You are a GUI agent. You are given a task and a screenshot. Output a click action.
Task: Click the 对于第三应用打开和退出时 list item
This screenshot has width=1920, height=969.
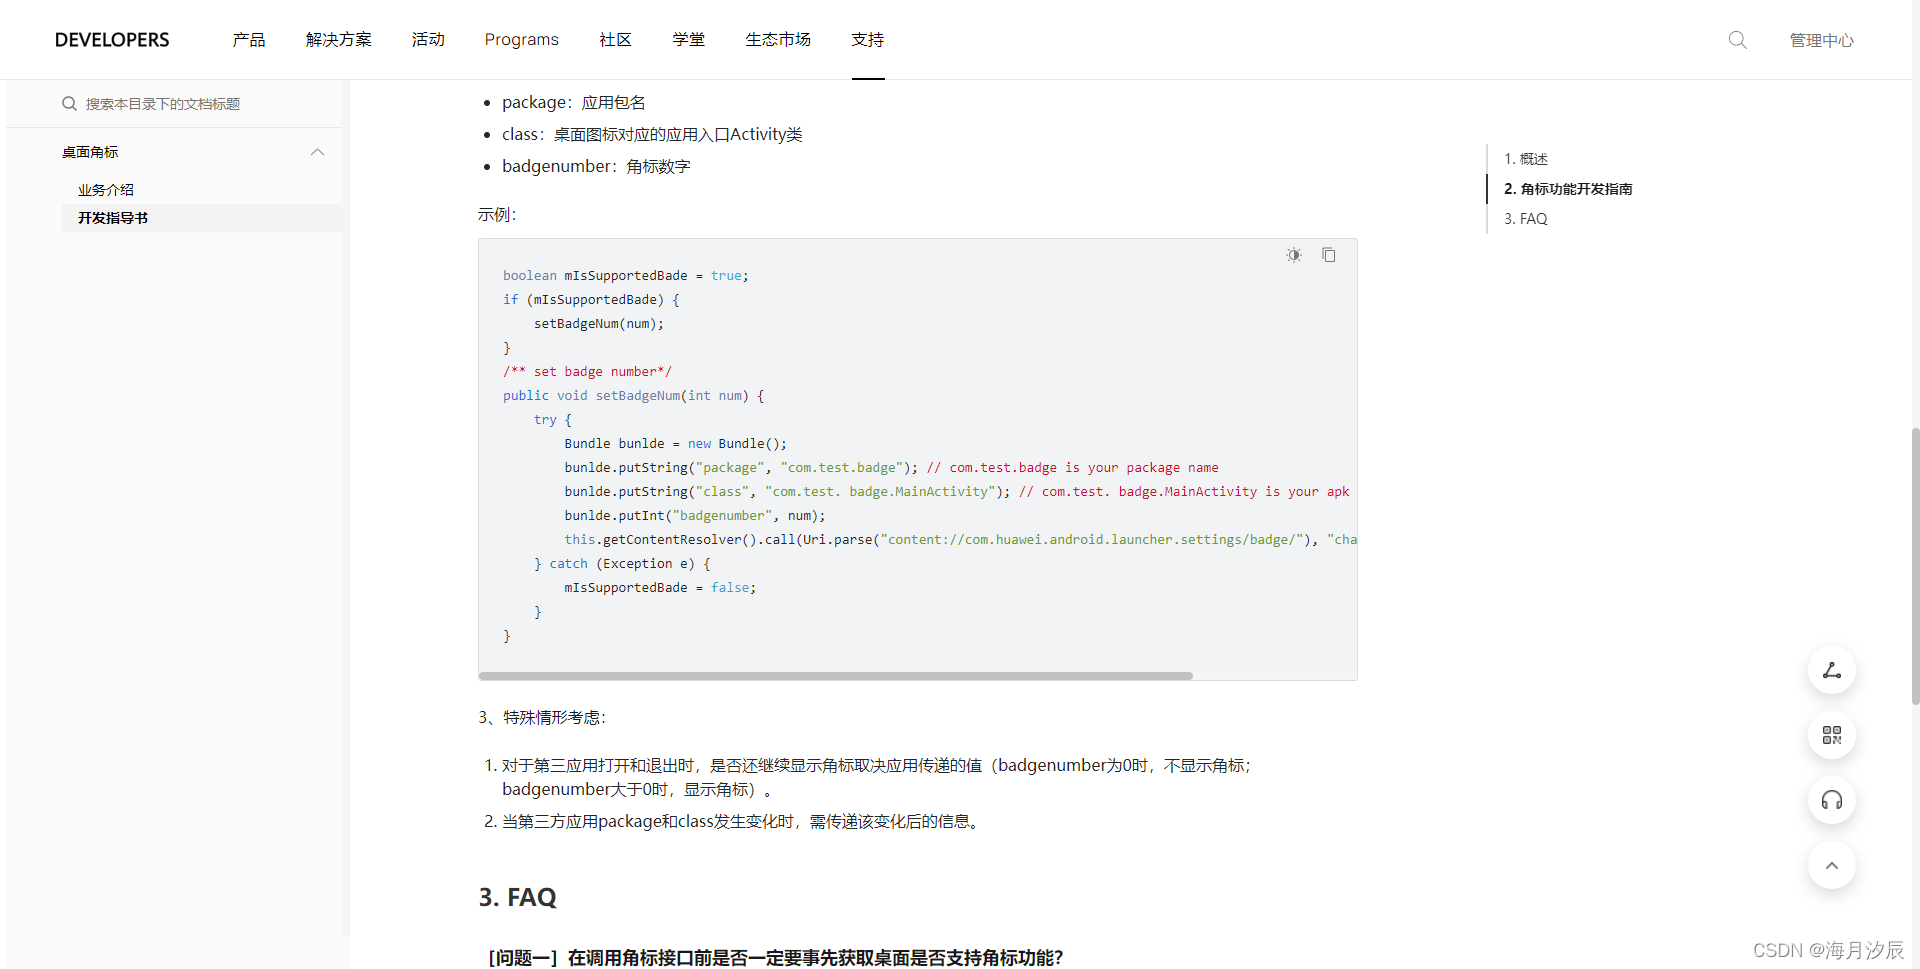[877, 777]
